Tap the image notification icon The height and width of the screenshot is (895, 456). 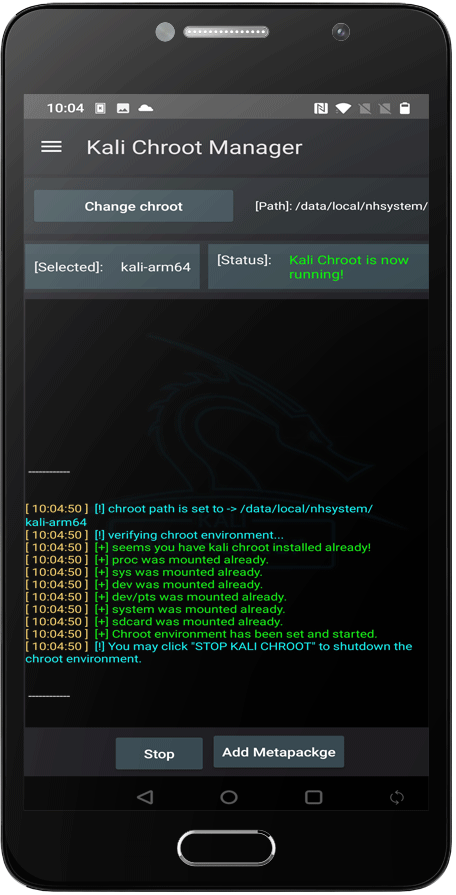pos(123,108)
